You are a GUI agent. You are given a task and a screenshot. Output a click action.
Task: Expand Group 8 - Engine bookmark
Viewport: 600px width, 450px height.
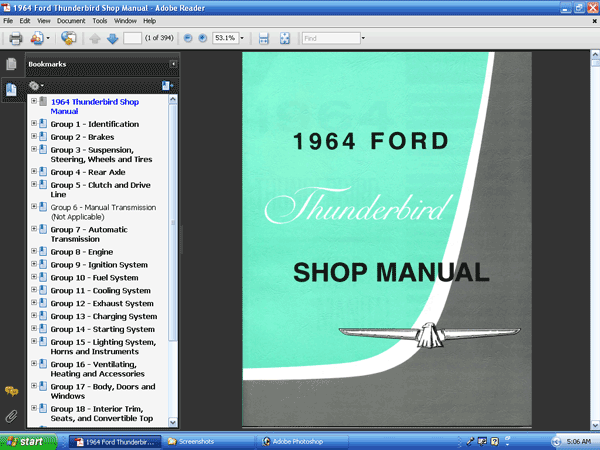(34, 251)
